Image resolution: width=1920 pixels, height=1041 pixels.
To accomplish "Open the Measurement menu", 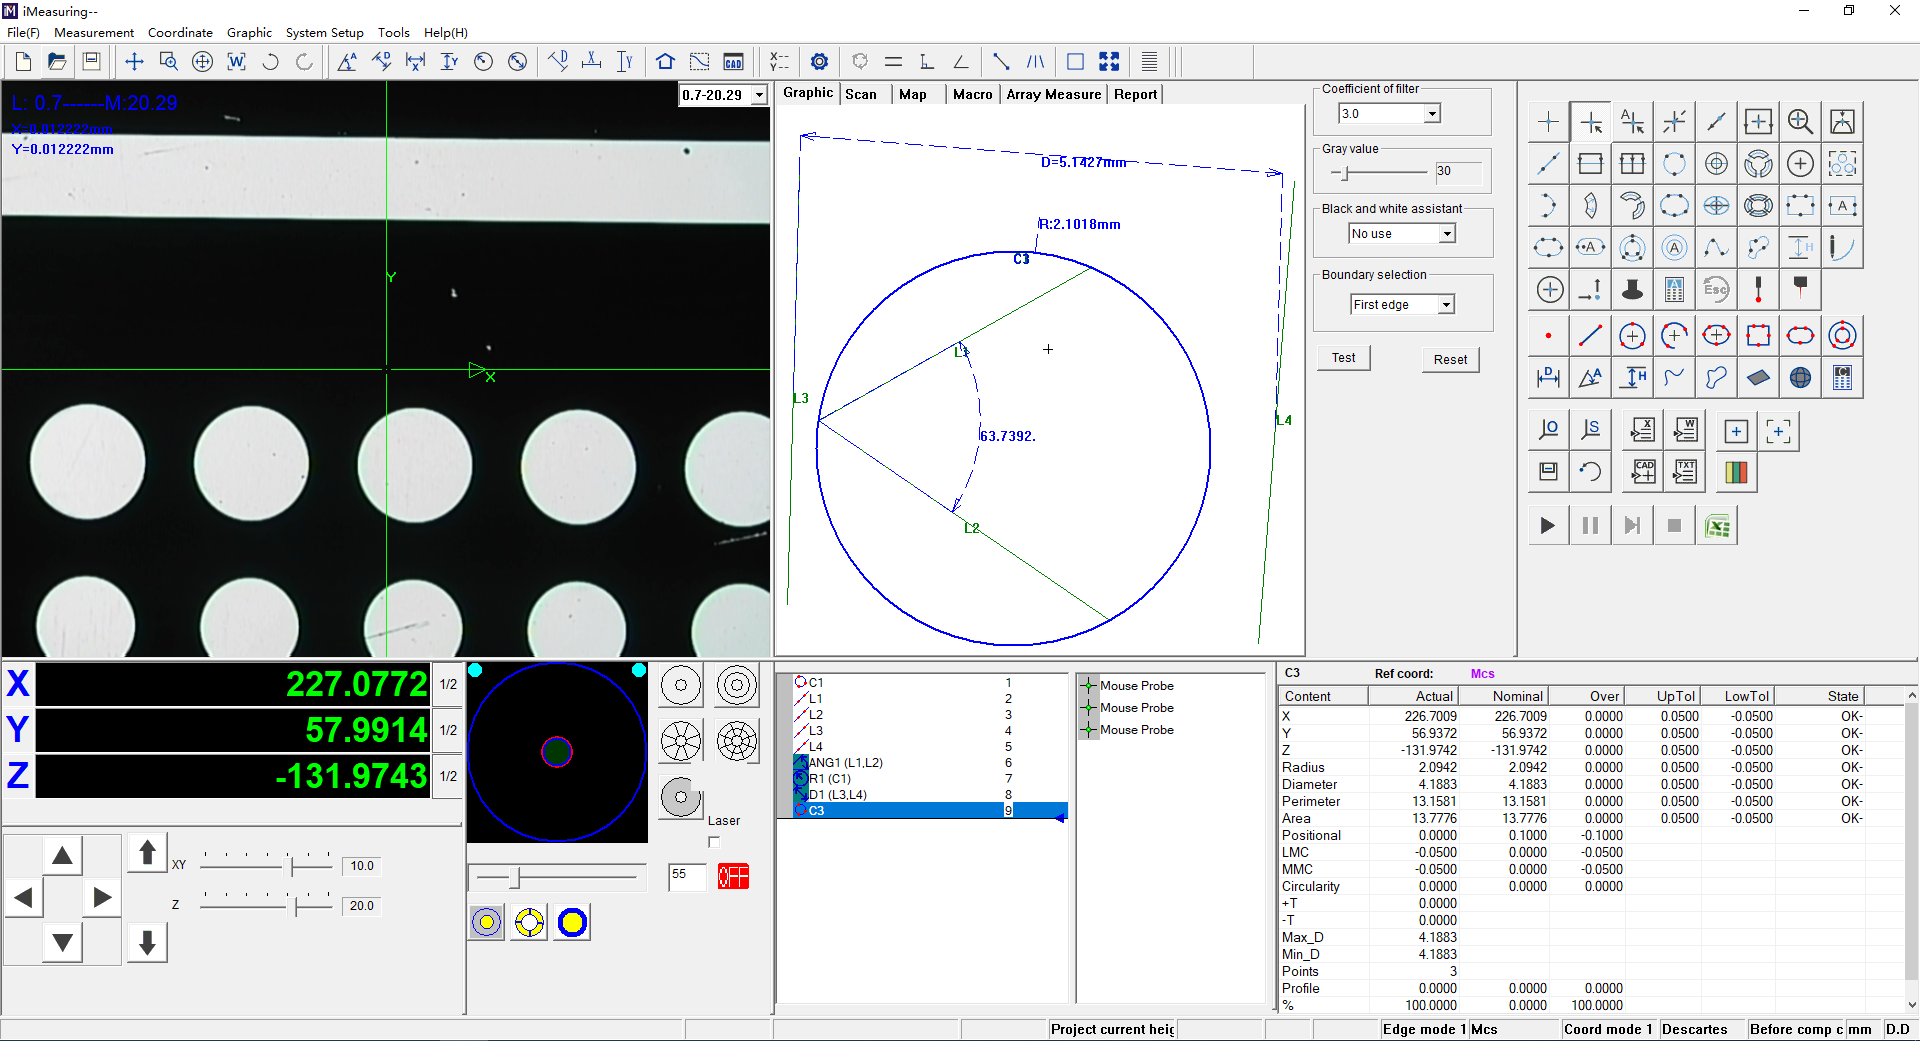I will pyautogui.click(x=94, y=33).
